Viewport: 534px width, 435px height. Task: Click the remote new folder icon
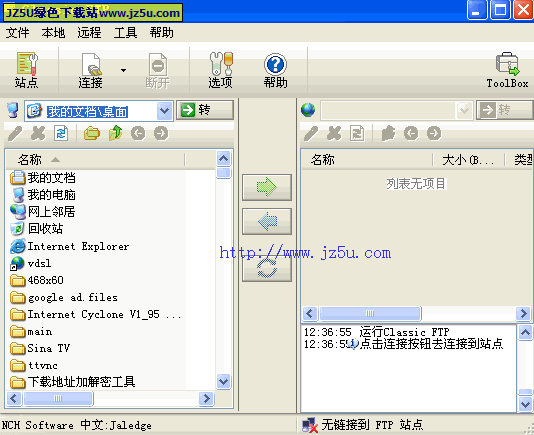[388, 133]
